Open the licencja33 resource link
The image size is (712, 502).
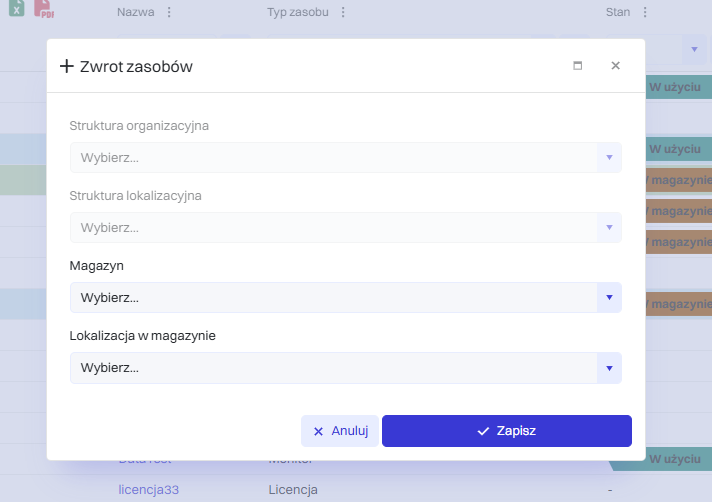coord(148,490)
